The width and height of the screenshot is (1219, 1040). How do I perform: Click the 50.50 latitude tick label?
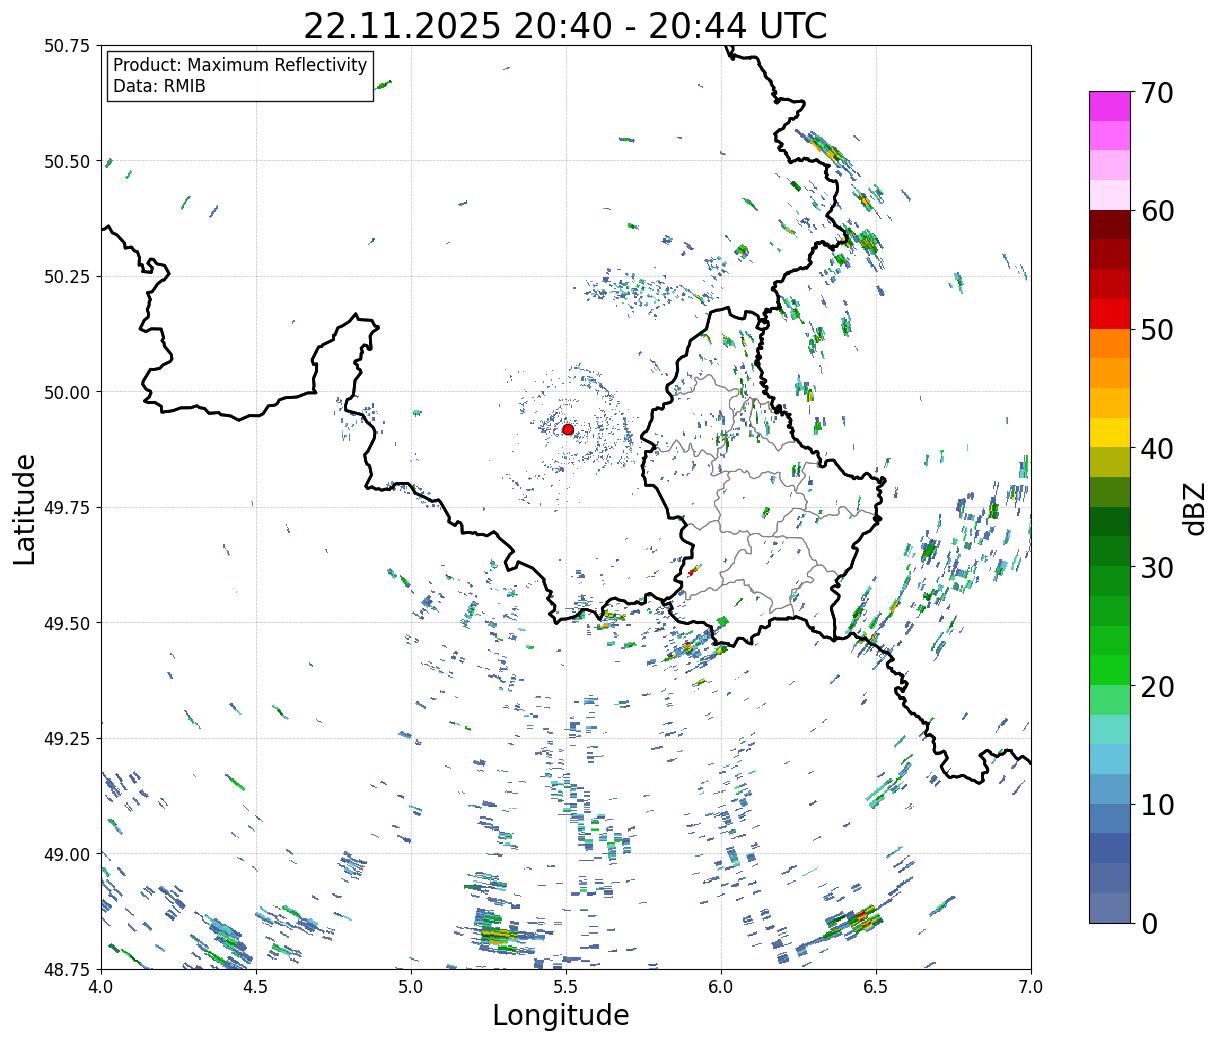tap(67, 161)
